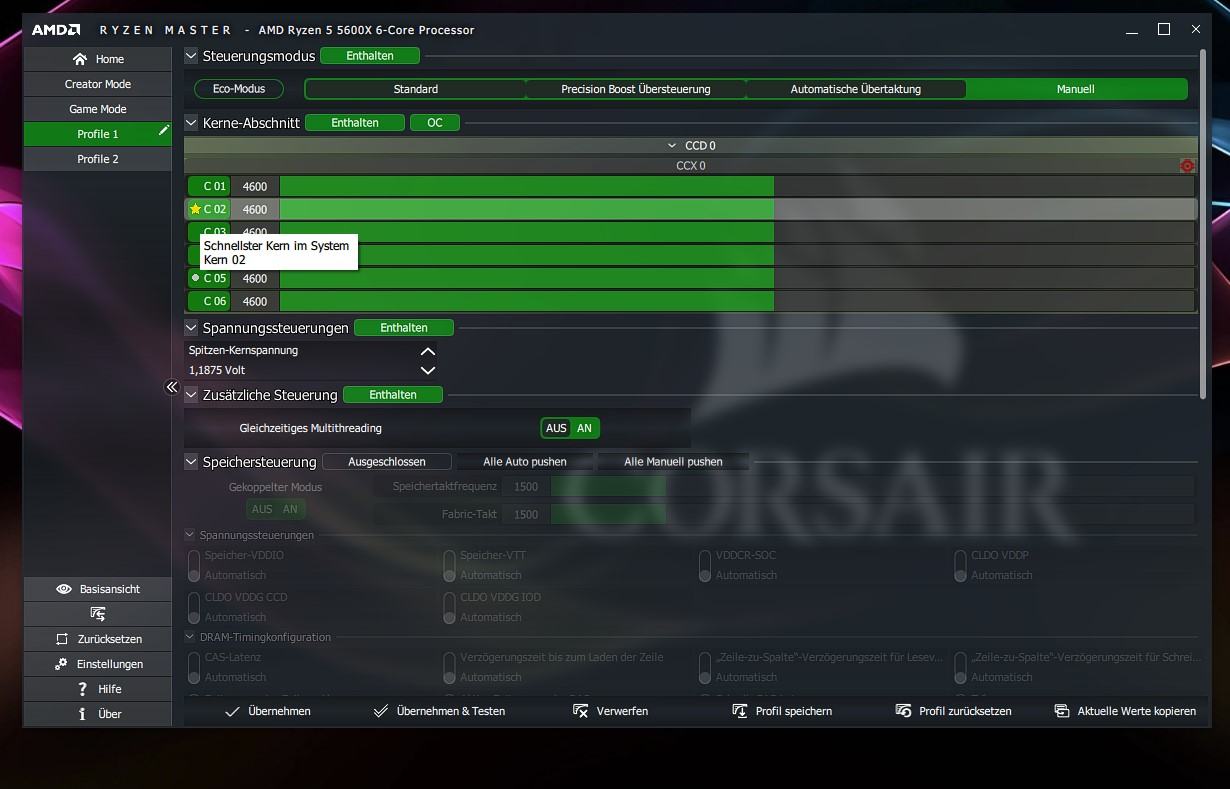This screenshot has width=1230, height=789.
Task: Click C 01 frequency value 4600
Action: 255,186
